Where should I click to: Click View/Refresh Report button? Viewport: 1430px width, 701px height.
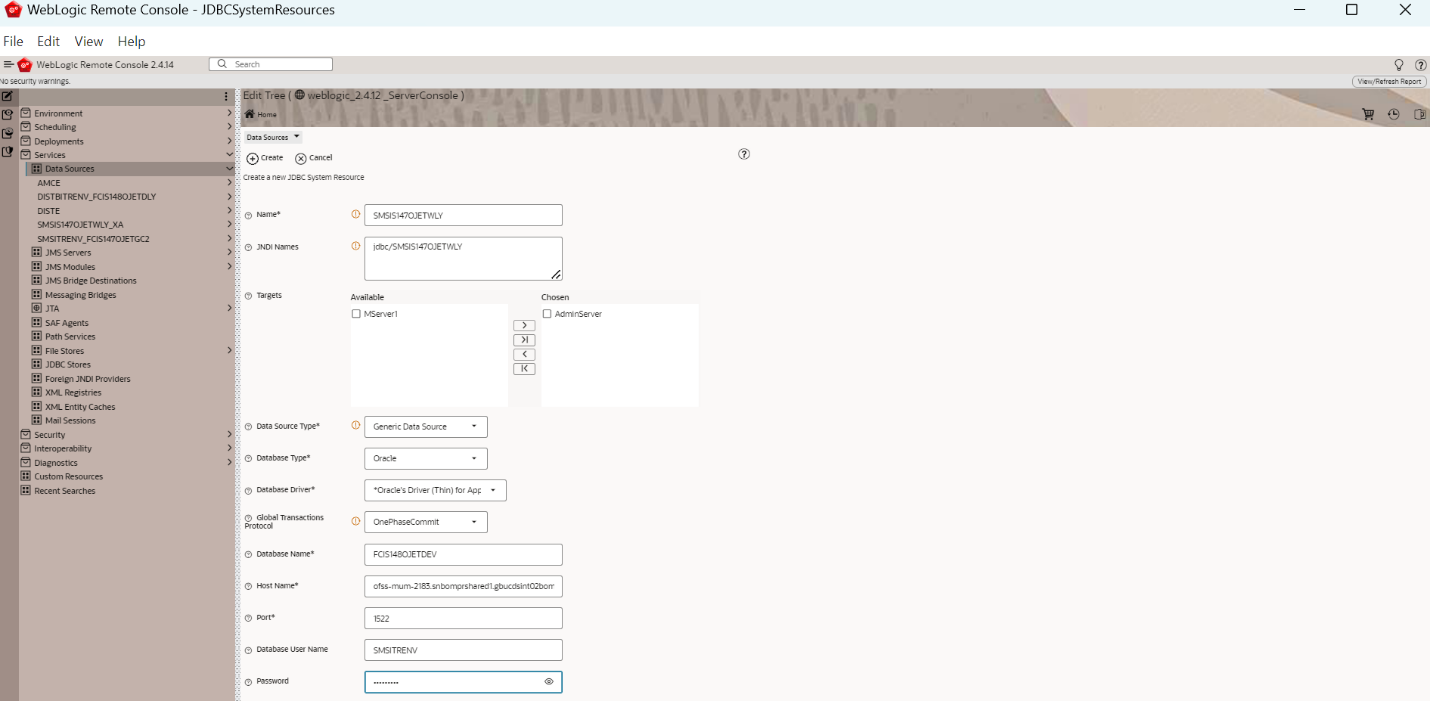[1389, 82]
